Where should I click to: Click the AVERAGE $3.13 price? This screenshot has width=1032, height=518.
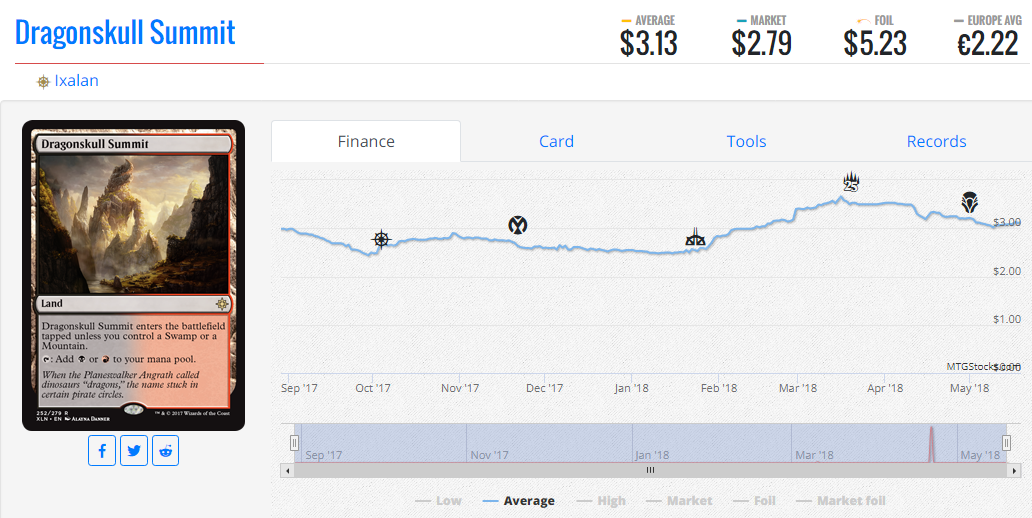[648, 37]
